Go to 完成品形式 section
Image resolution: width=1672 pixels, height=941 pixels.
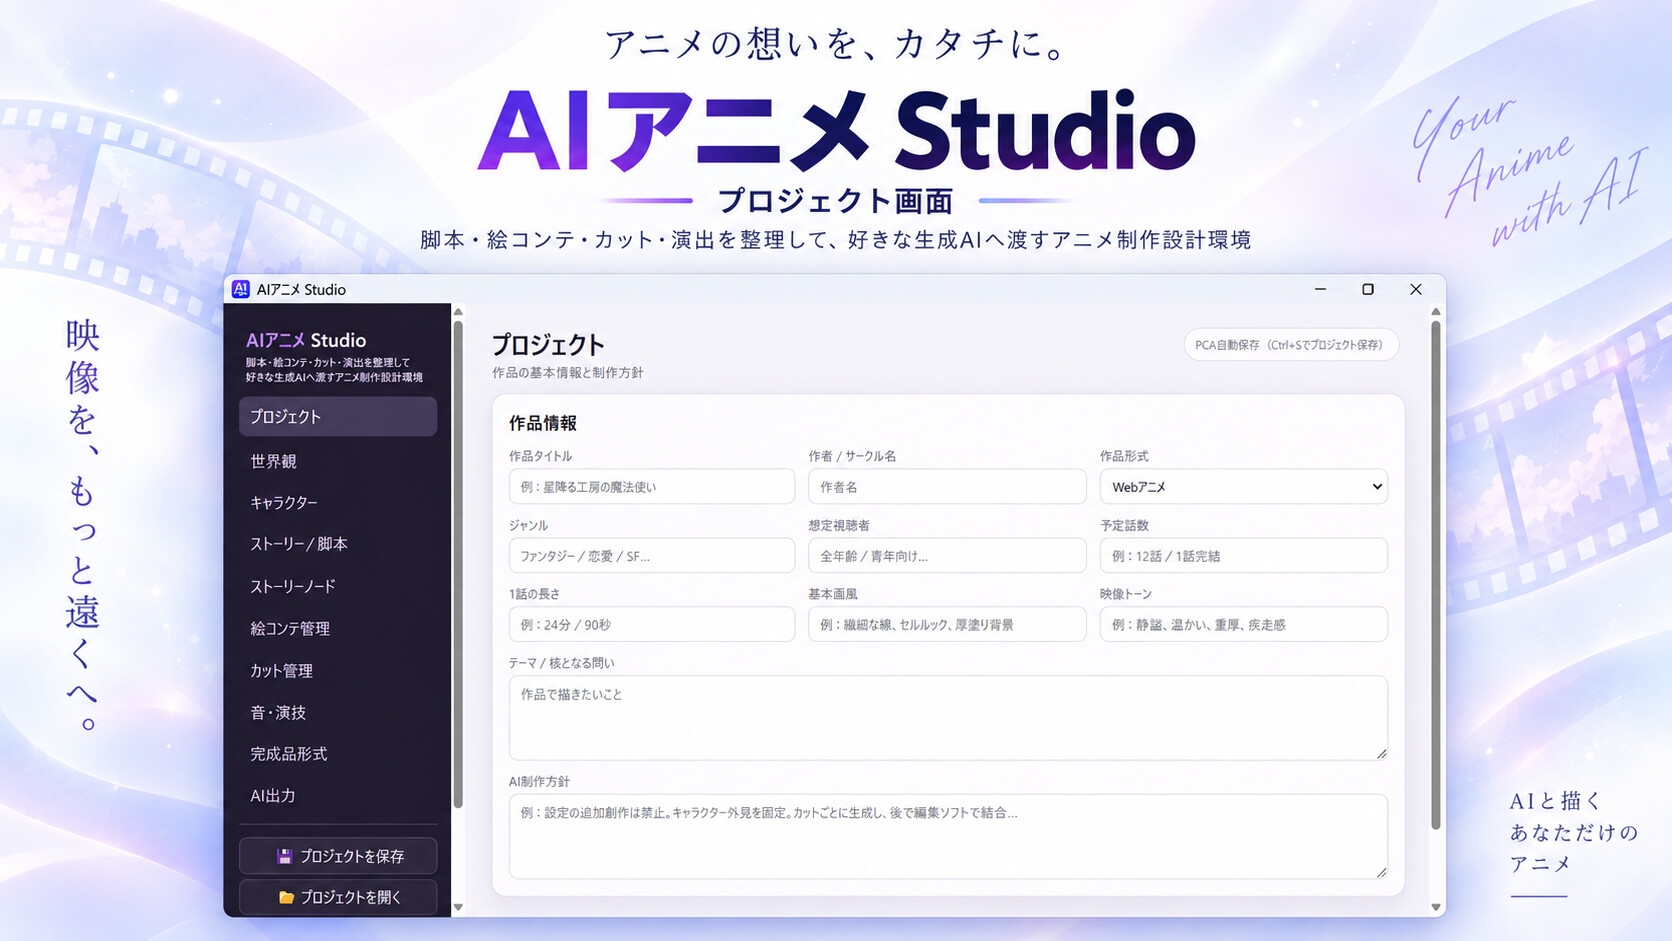(x=338, y=753)
